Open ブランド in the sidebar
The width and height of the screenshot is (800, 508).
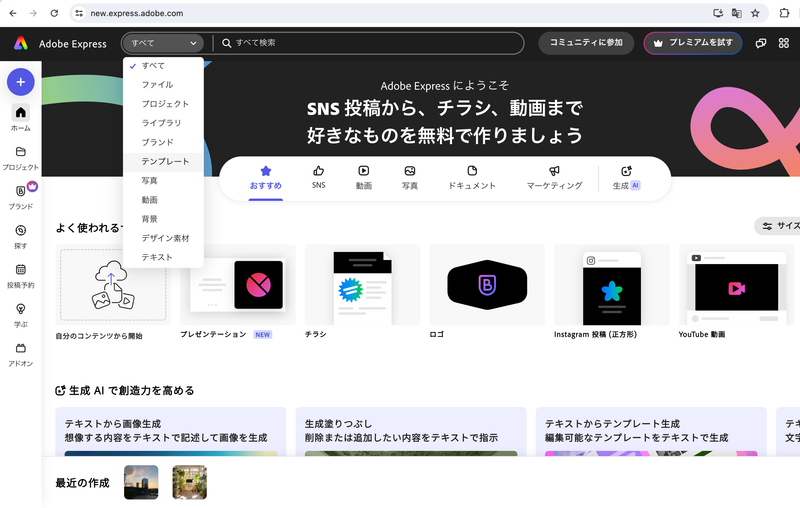click(20, 197)
